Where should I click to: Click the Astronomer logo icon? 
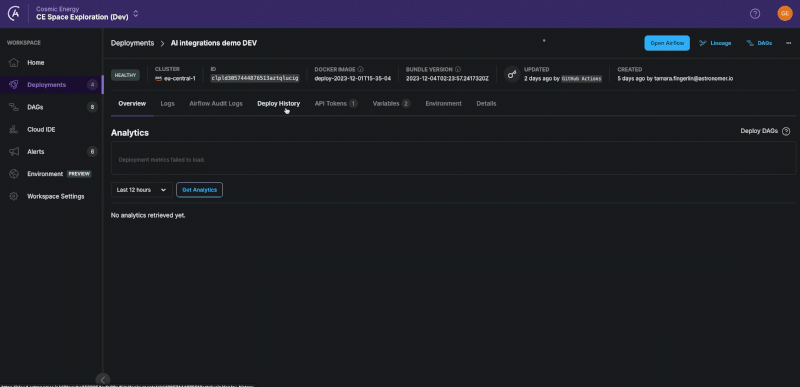[14, 14]
